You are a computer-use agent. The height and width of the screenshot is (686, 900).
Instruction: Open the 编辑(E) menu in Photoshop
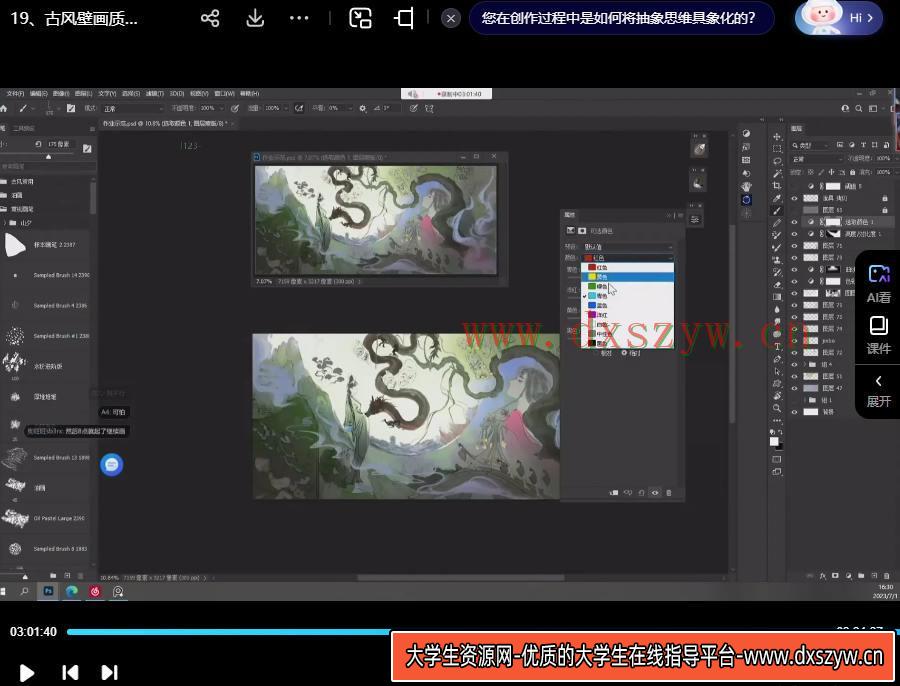click(x=38, y=93)
